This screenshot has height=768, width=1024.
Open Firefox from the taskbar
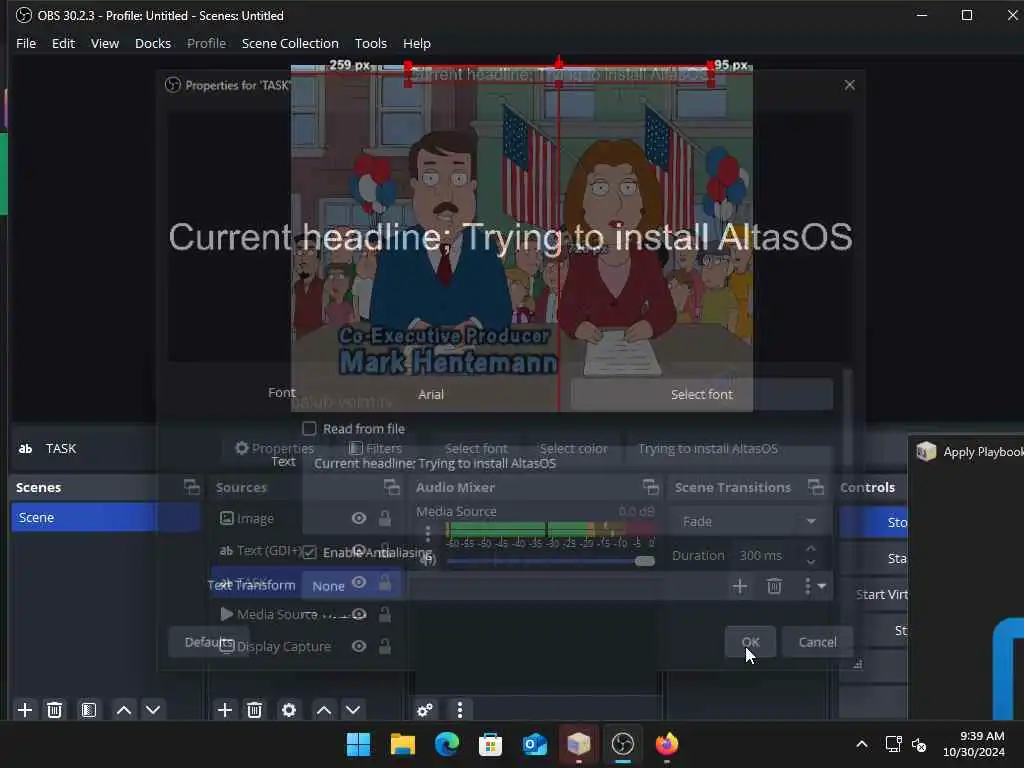tap(667, 744)
